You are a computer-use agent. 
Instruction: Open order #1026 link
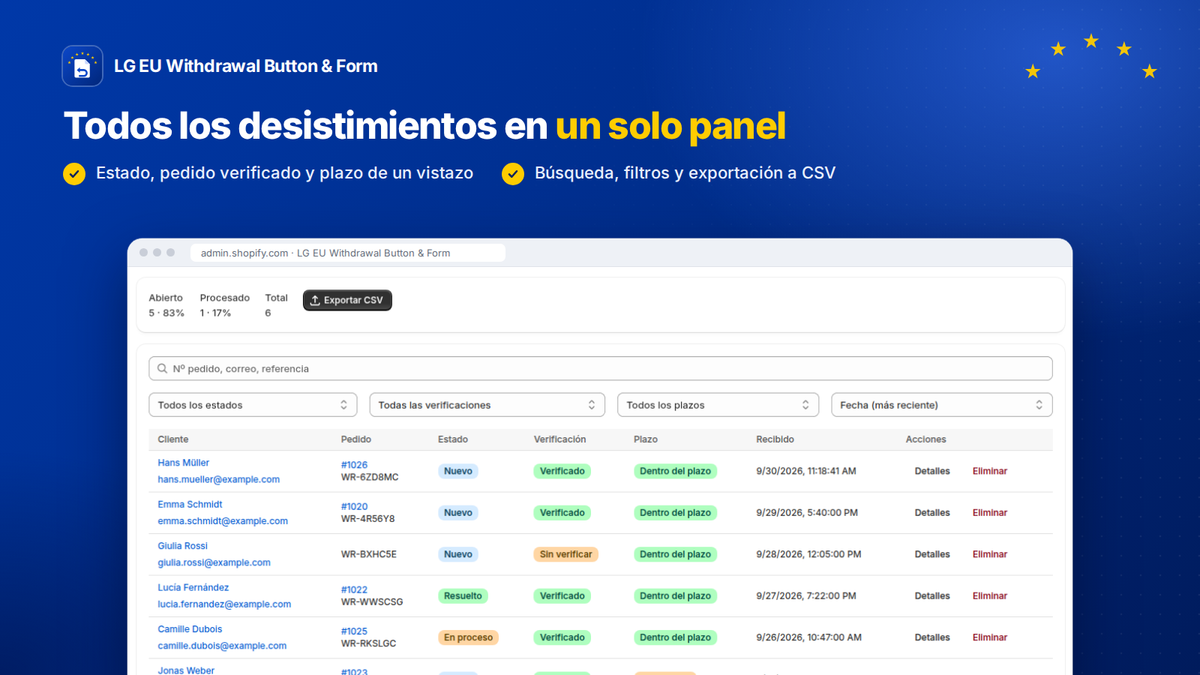(x=354, y=465)
